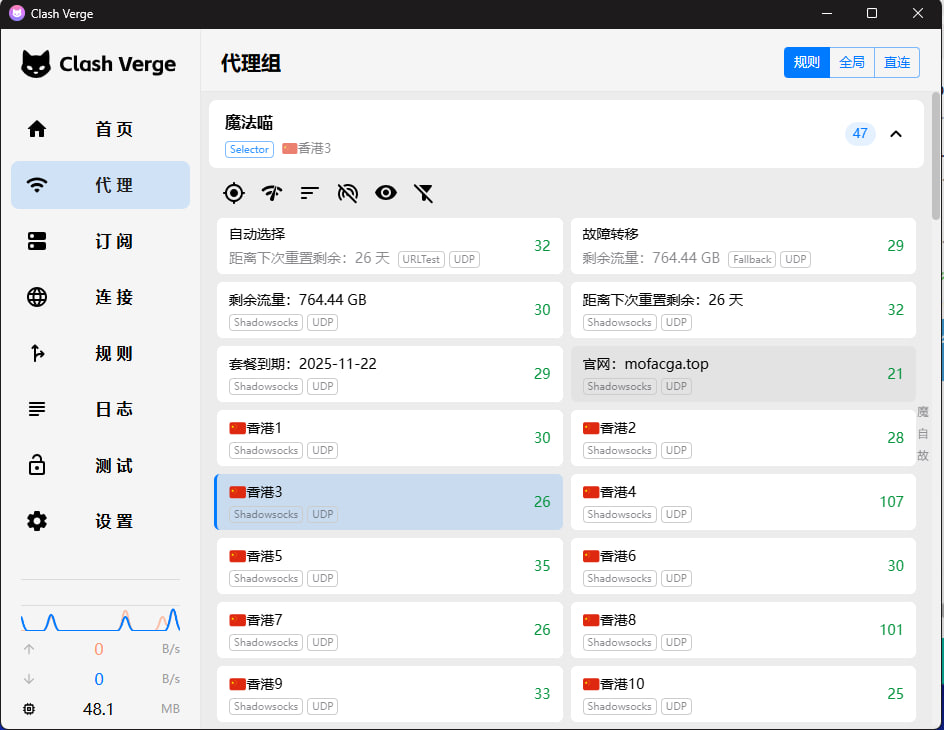Click the Clash Verge cat logo
This screenshot has width=944, height=730.
tap(36, 64)
